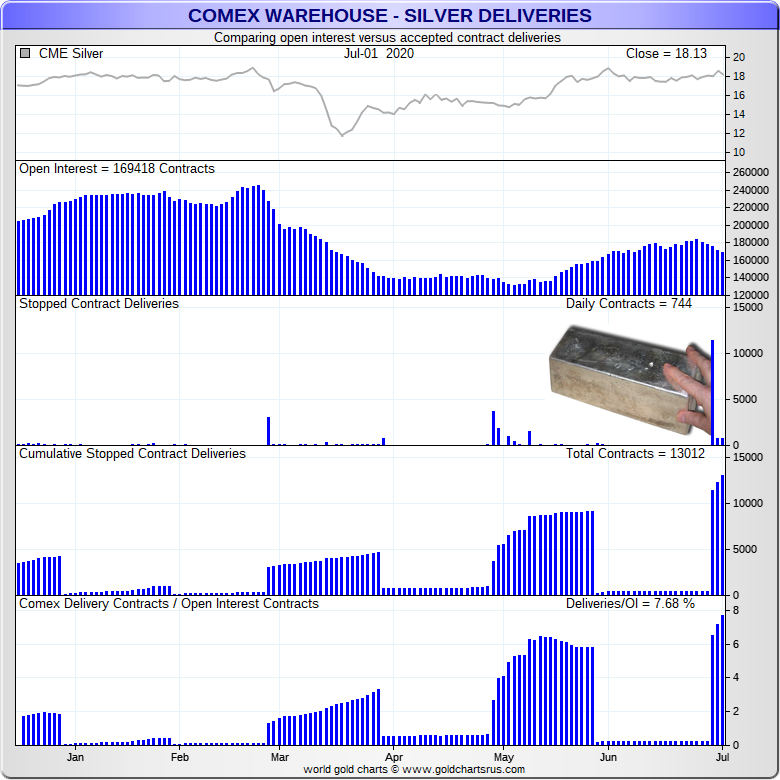Click the Apr label on the time axis
Screen dimensions: 780x780
(x=394, y=757)
